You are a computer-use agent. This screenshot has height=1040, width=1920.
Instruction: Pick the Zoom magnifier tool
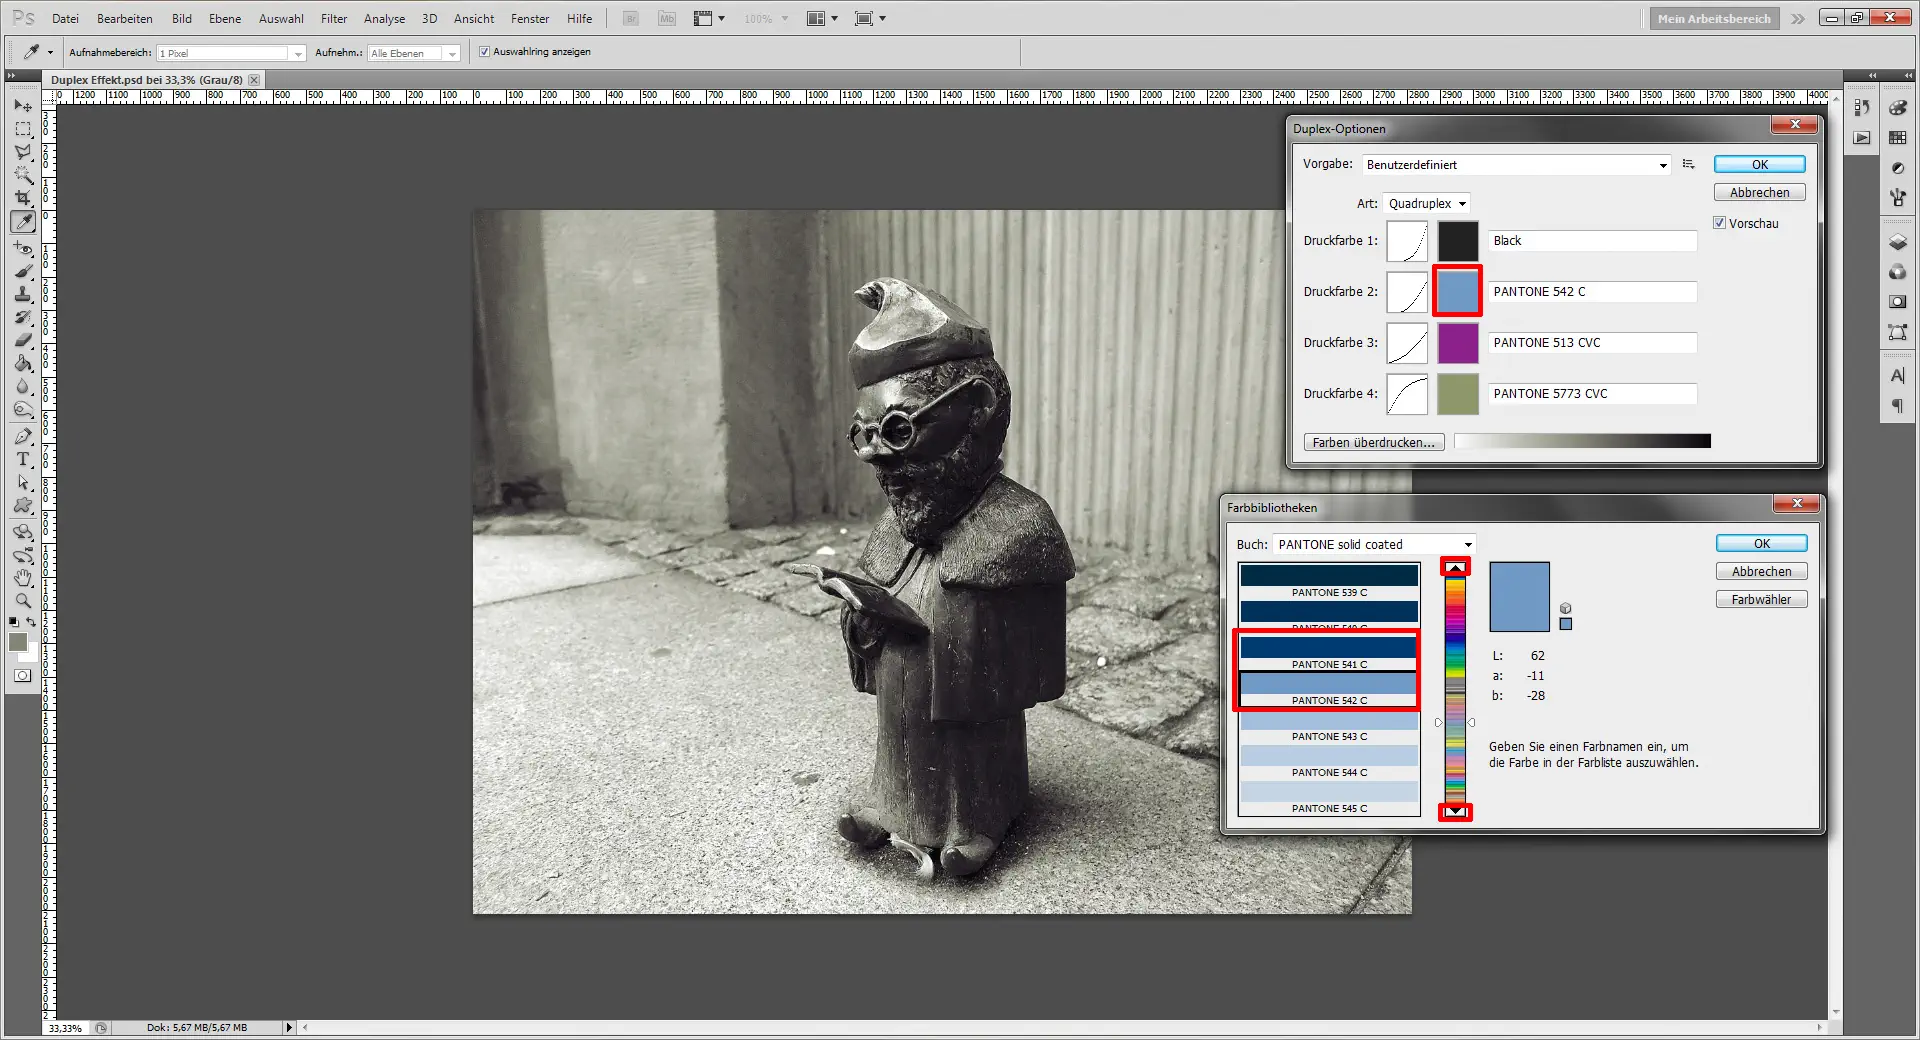[x=23, y=601]
